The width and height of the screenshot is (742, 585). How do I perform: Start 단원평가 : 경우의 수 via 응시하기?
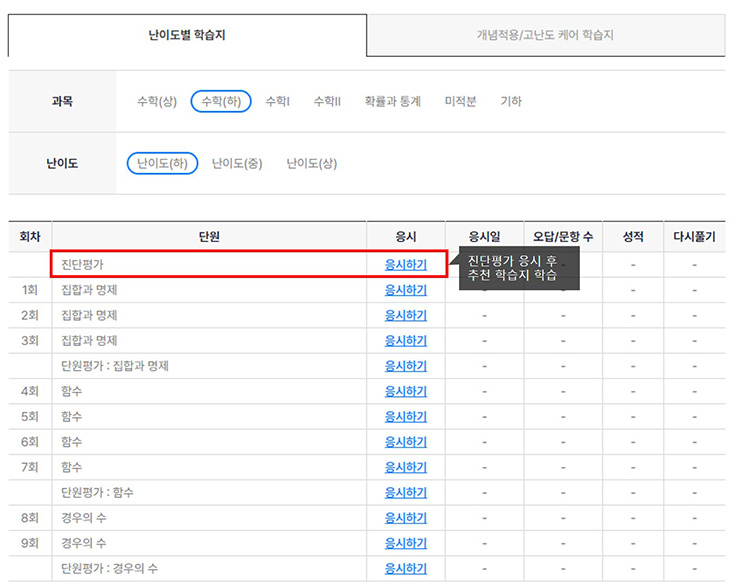tap(406, 568)
